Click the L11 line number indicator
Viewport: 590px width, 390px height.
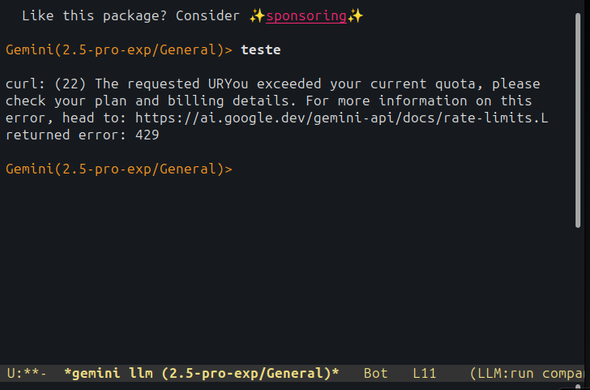tap(424, 373)
